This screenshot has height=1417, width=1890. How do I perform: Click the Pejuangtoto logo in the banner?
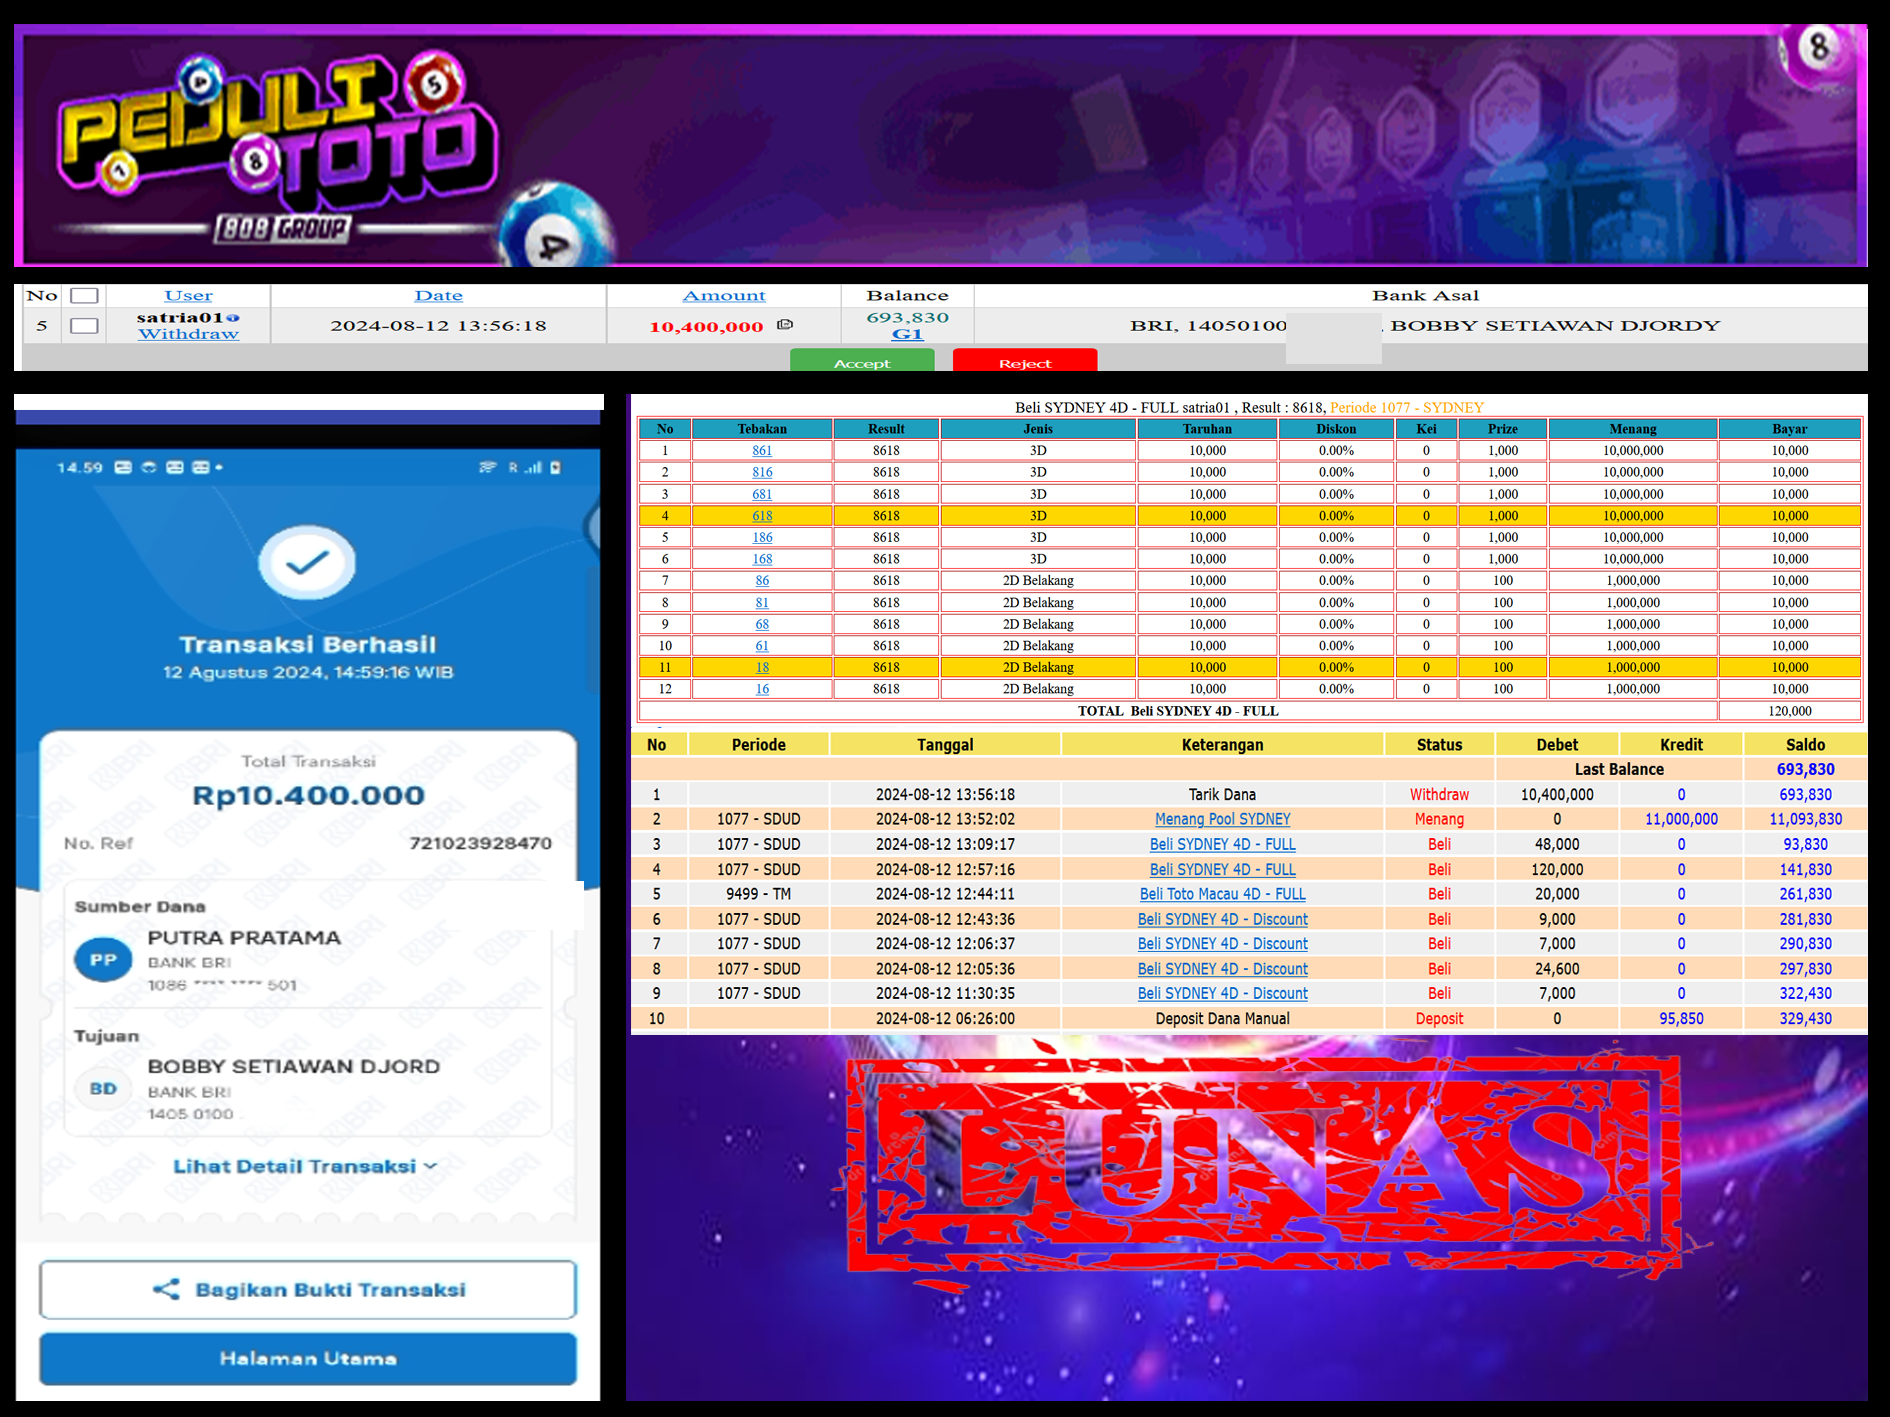[x=275, y=145]
